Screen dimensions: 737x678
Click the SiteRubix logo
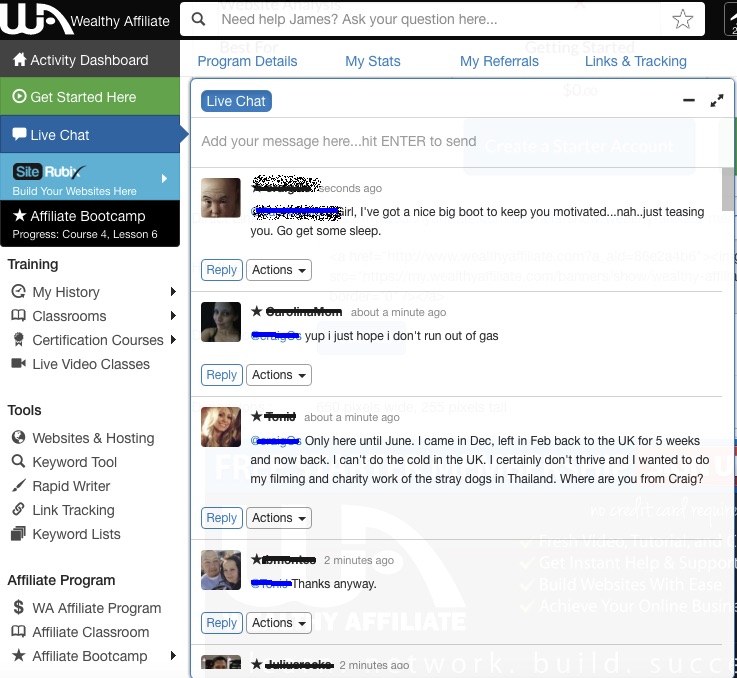point(49,172)
